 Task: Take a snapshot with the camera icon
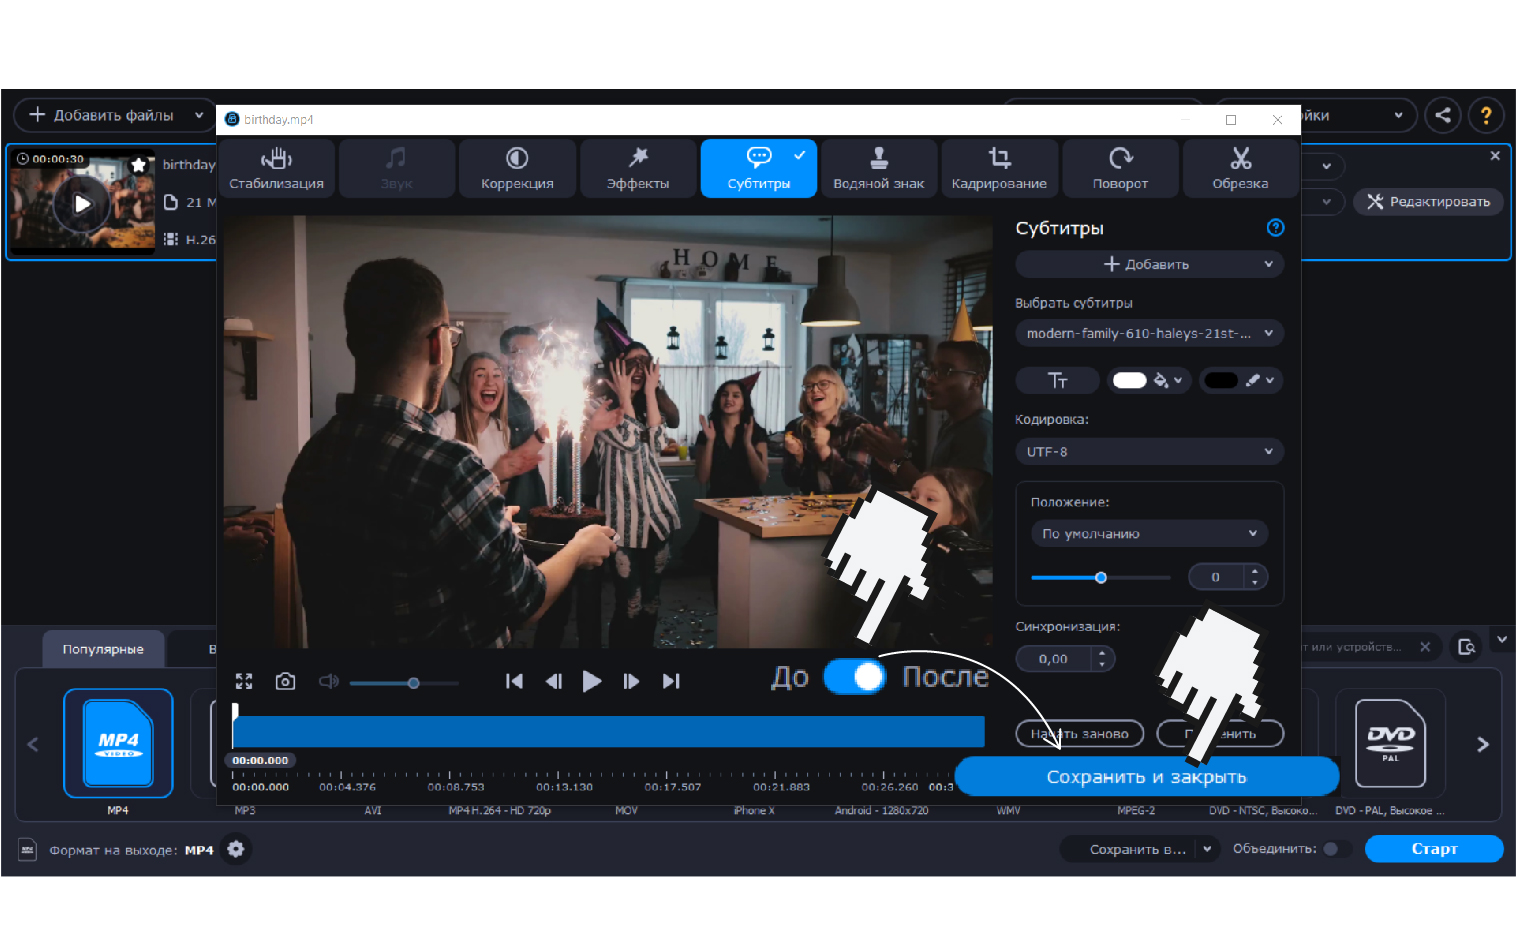click(x=285, y=681)
